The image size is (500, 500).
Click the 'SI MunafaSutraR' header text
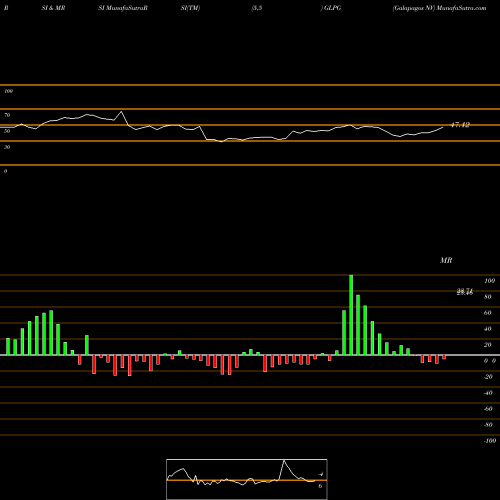(123, 8)
